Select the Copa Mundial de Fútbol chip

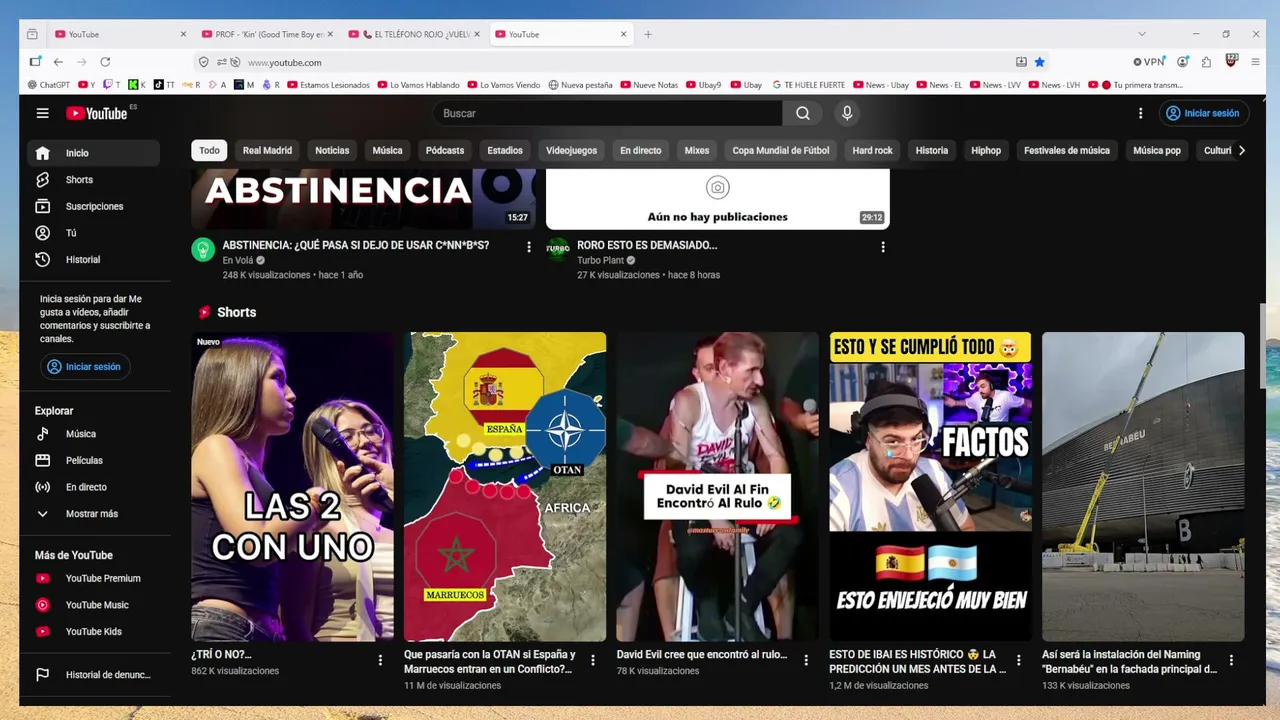click(x=781, y=151)
